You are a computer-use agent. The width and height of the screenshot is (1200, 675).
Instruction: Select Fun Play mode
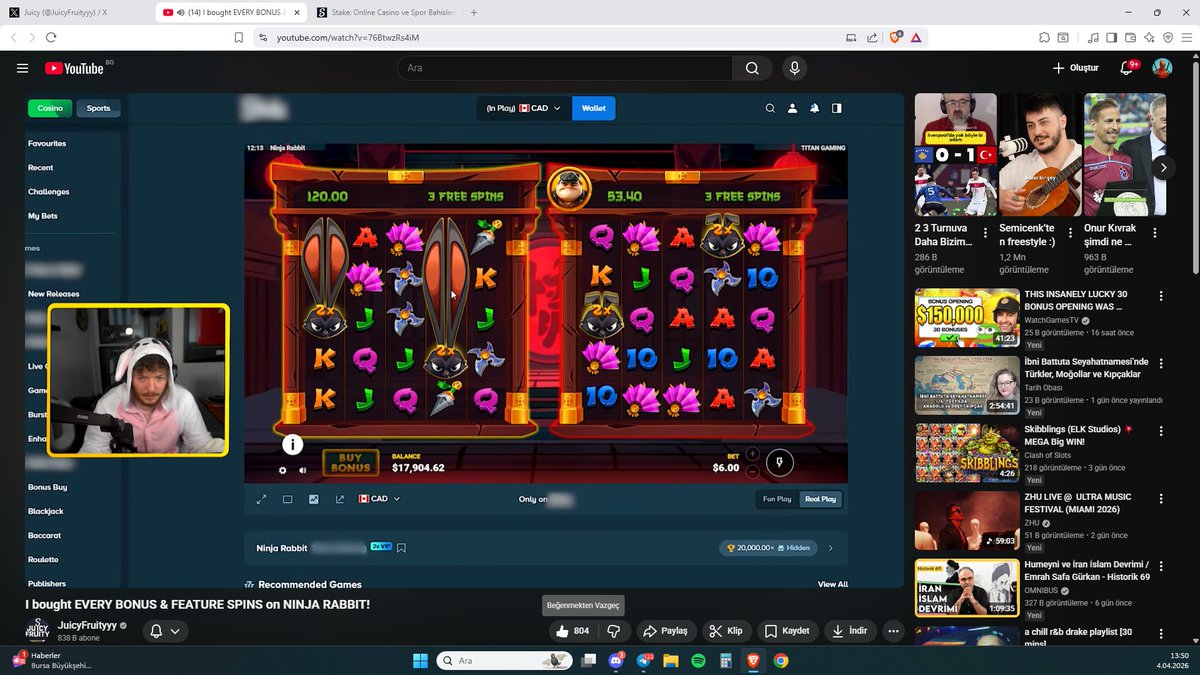777,499
